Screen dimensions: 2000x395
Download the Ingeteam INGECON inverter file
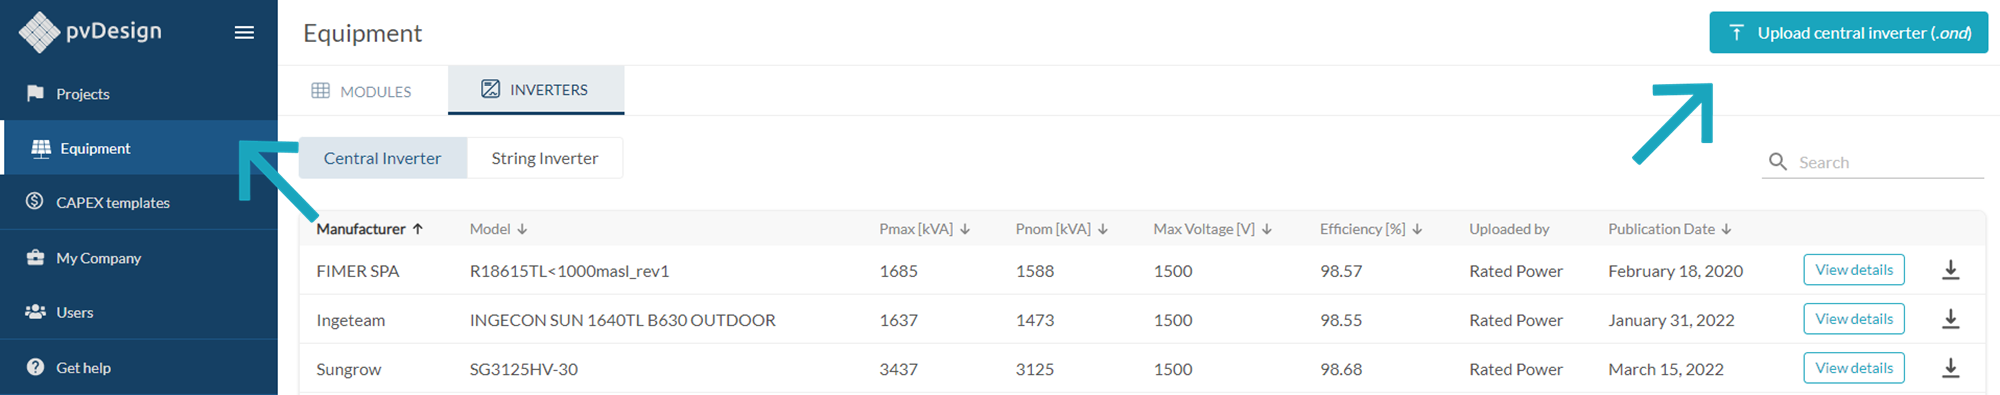pyautogui.click(x=1950, y=319)
